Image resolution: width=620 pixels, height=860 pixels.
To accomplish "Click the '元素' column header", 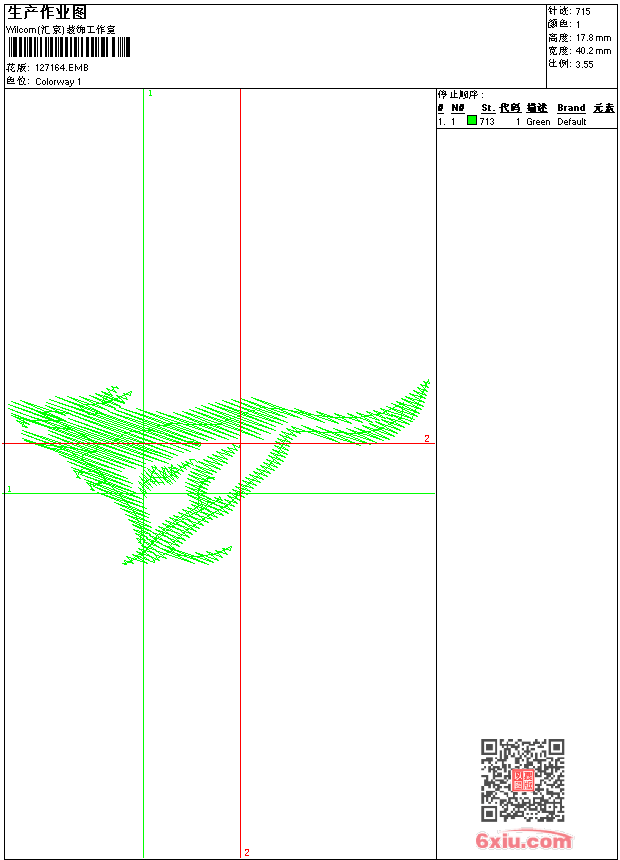I will click(604, 108).
